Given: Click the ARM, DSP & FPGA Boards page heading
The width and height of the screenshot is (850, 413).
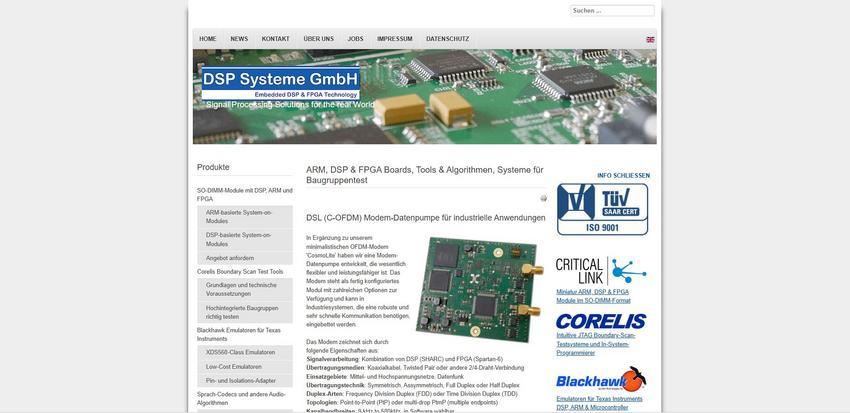Looking at the screenshot, I should click(424, 175).
